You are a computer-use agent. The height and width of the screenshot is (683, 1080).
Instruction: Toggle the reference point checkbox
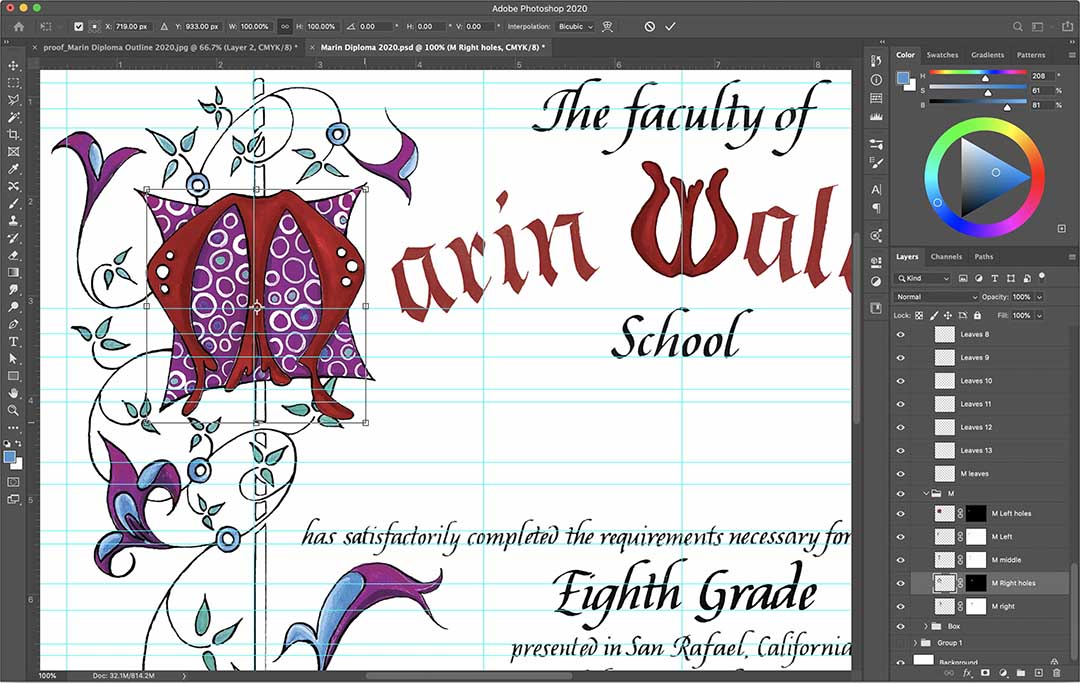click(79, 26)
